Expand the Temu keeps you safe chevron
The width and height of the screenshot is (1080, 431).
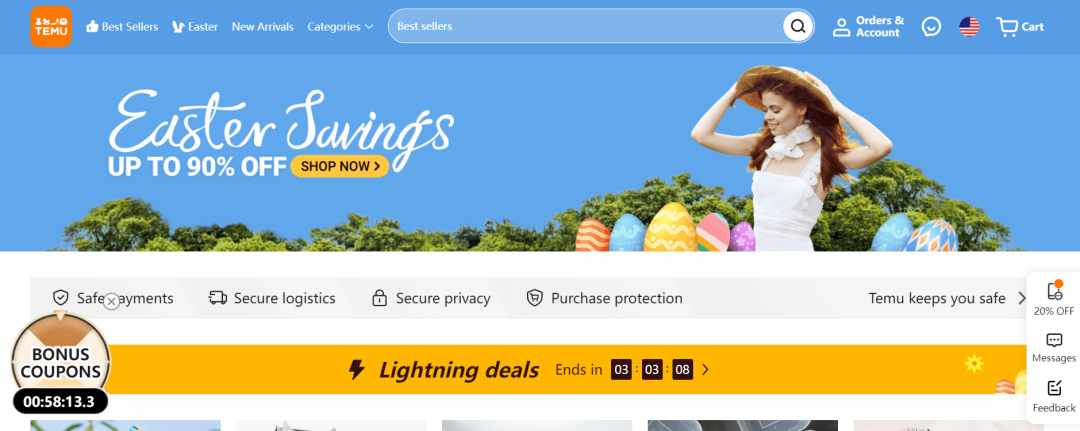pos(1022,298)
